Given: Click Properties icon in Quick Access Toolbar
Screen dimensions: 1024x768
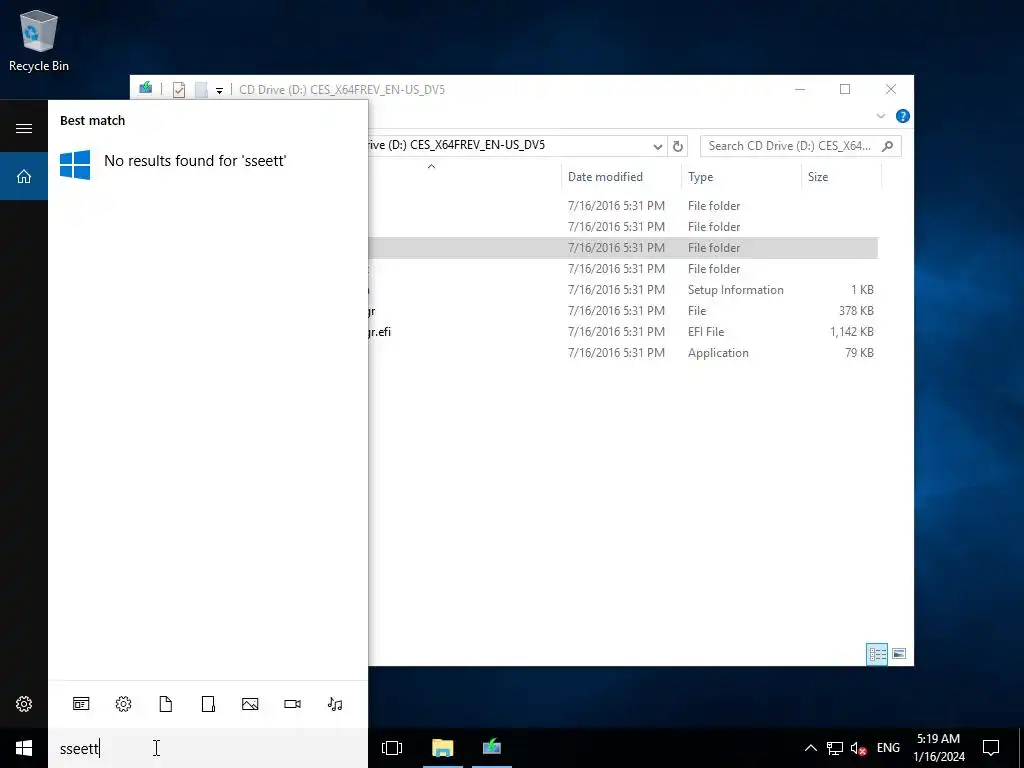Looking at the screenshot, I should (179, 89).
